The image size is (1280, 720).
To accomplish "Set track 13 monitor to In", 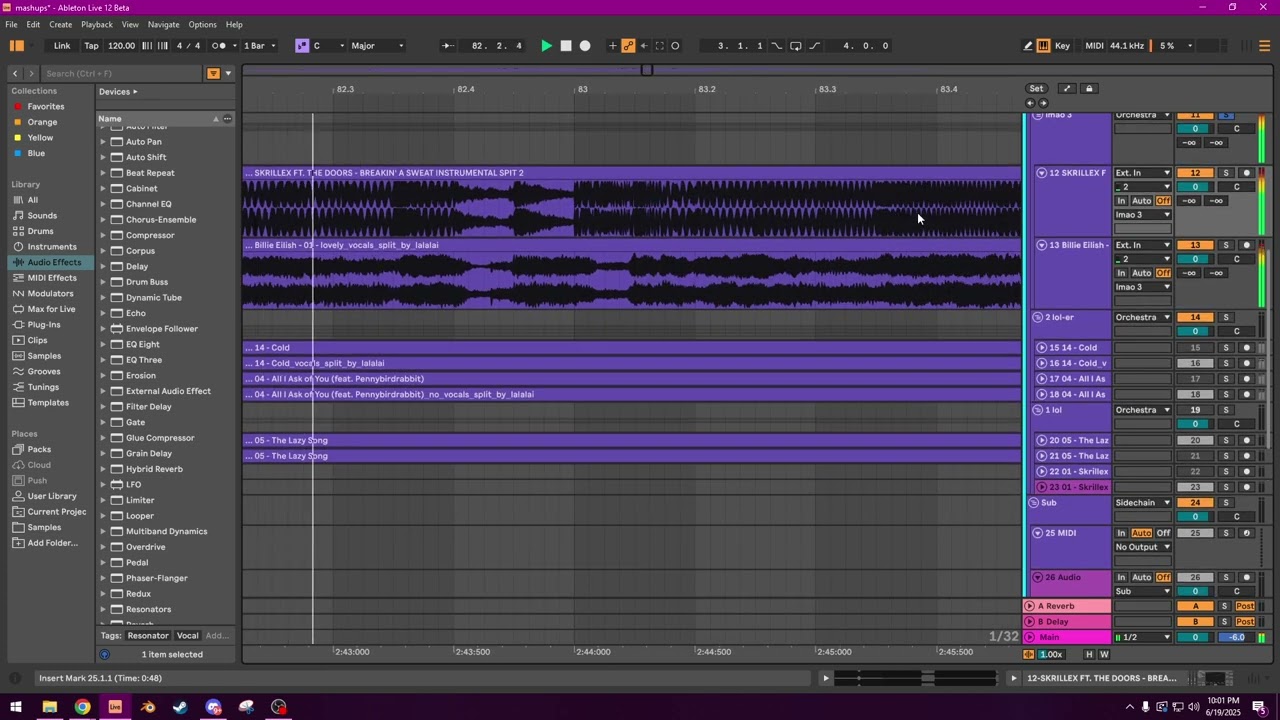I will pos(1121,273).
